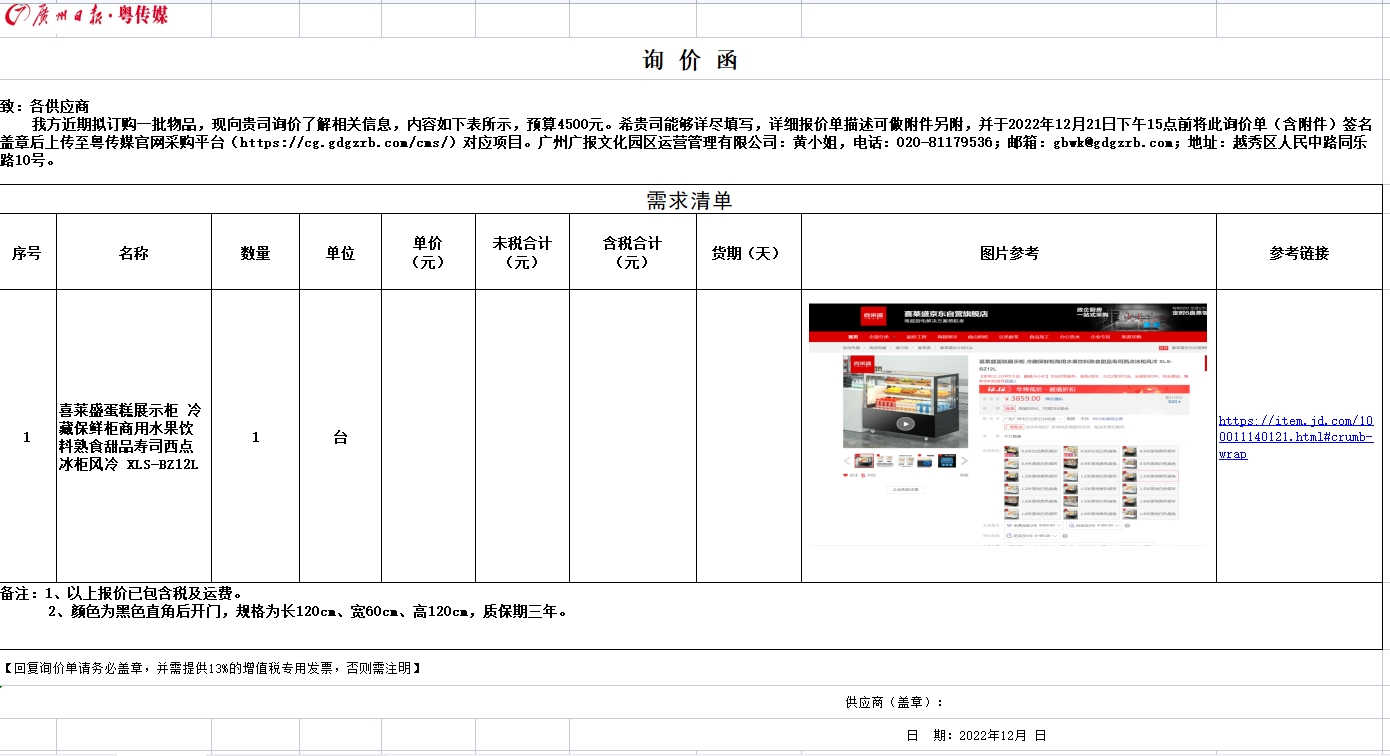The height and width of the screenshot is (756, 1390).
Task: Select the JD product page reference image
Action: coord(1008,423)
